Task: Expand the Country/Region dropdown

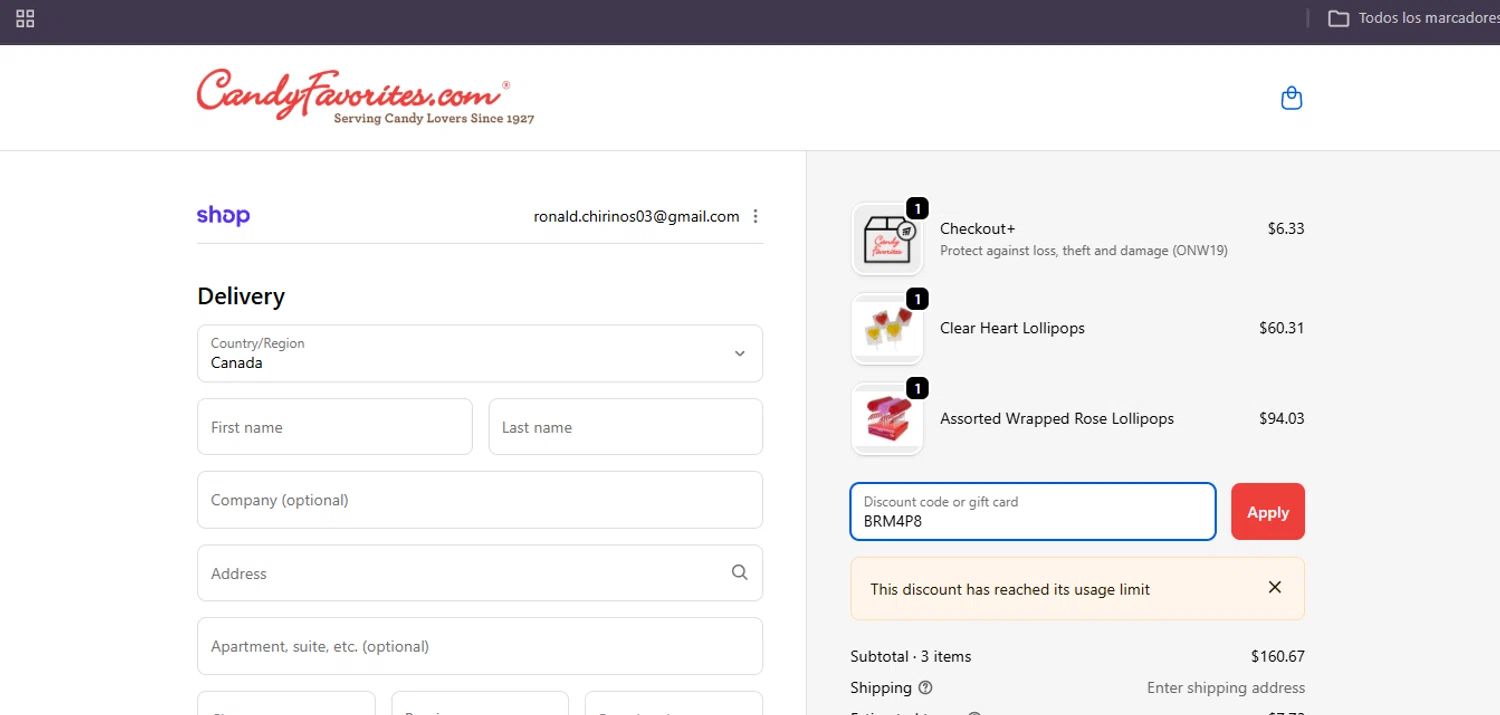Action: (x=480, y=353)
